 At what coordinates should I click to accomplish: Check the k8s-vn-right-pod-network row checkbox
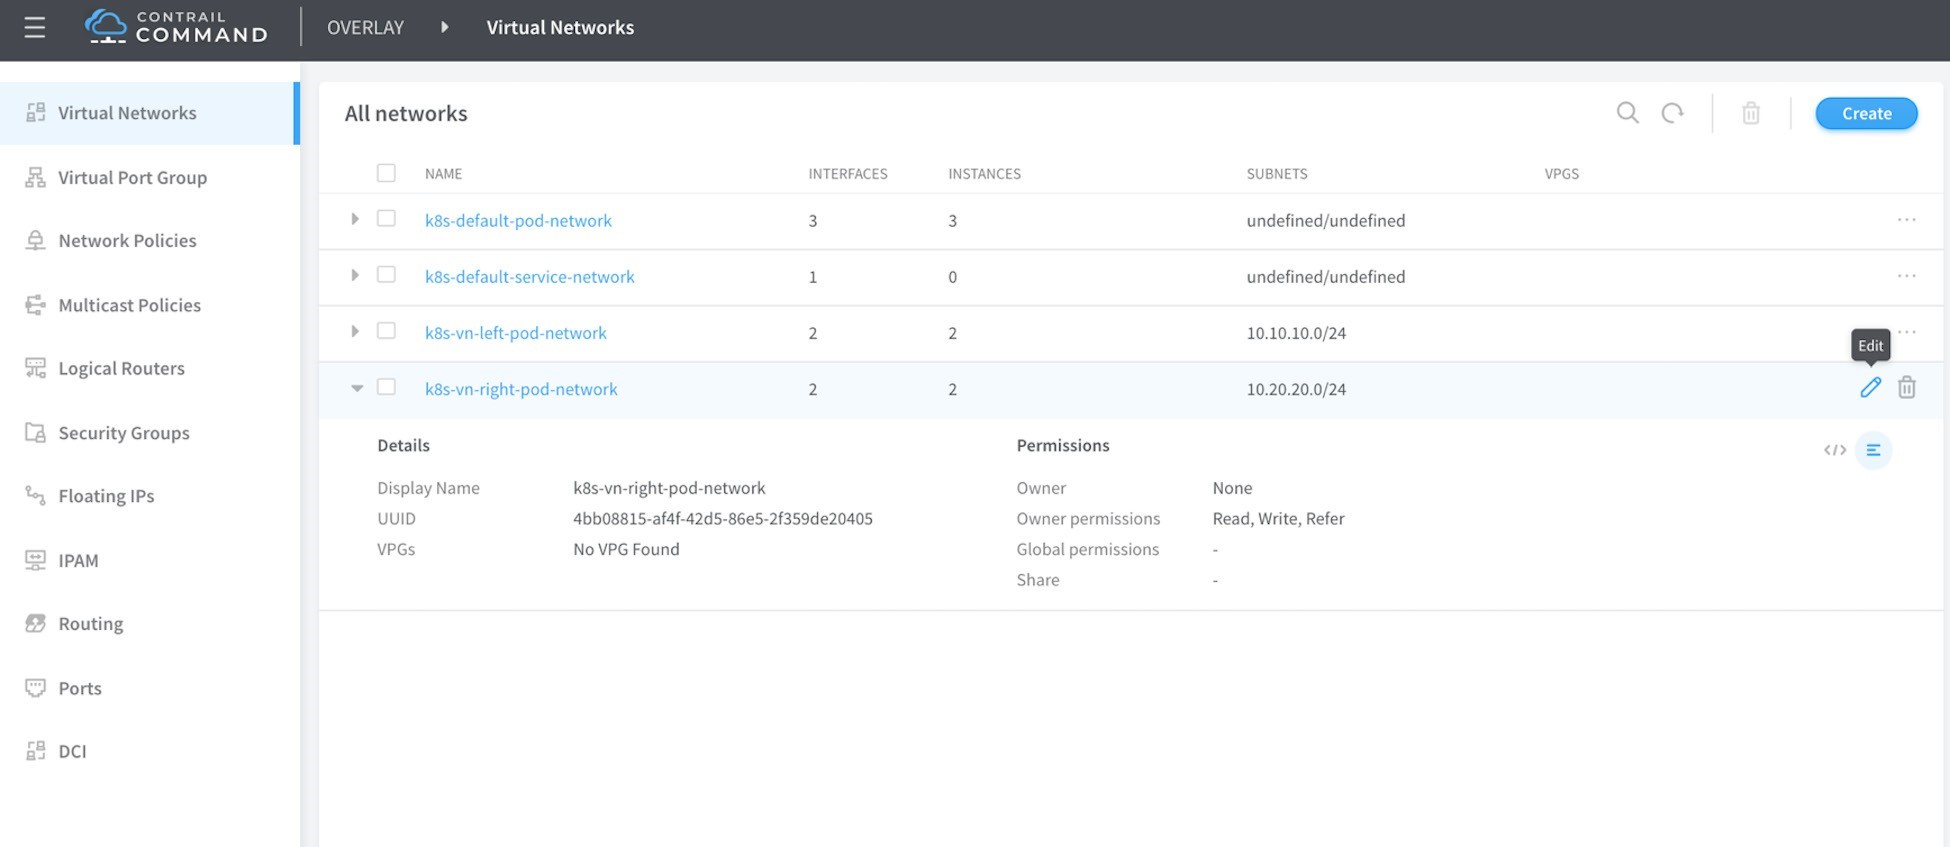click(386, 386)
